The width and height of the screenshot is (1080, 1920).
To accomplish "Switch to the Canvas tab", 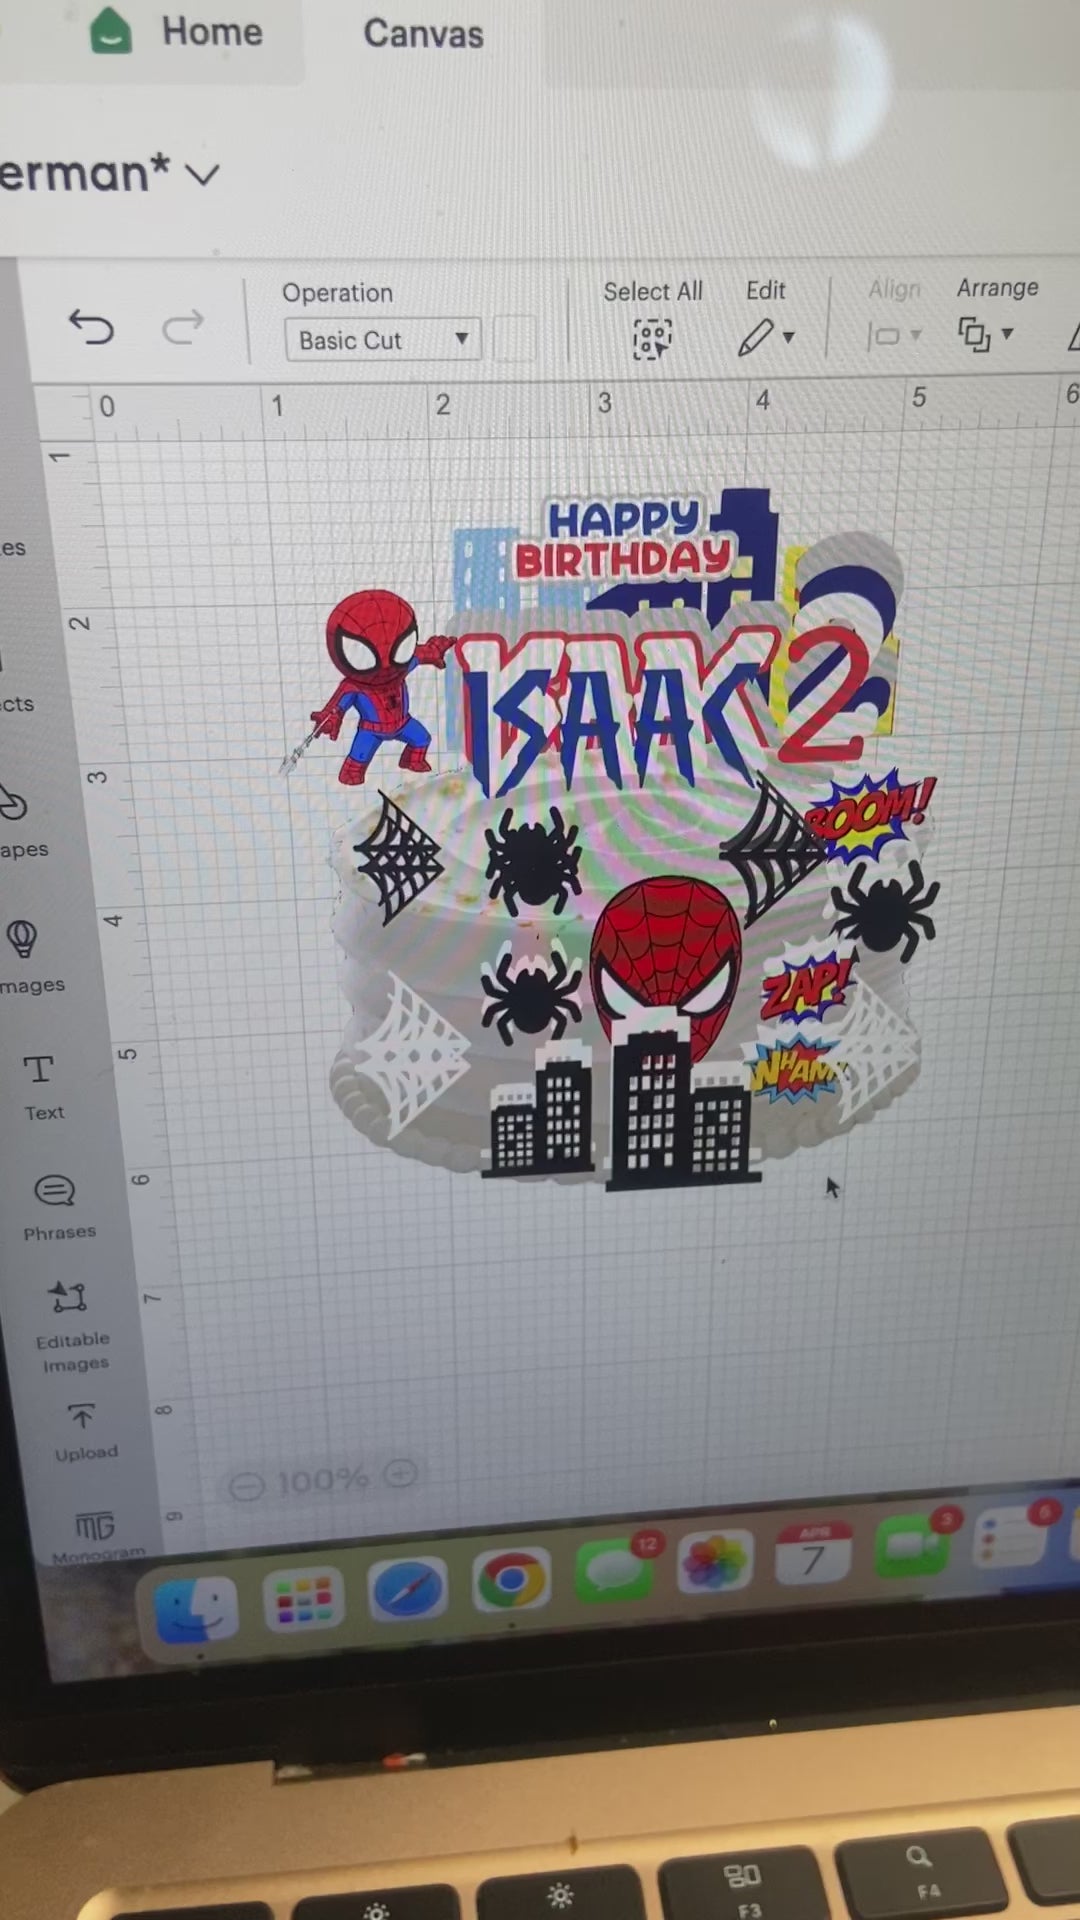I will tap(423, 34).
